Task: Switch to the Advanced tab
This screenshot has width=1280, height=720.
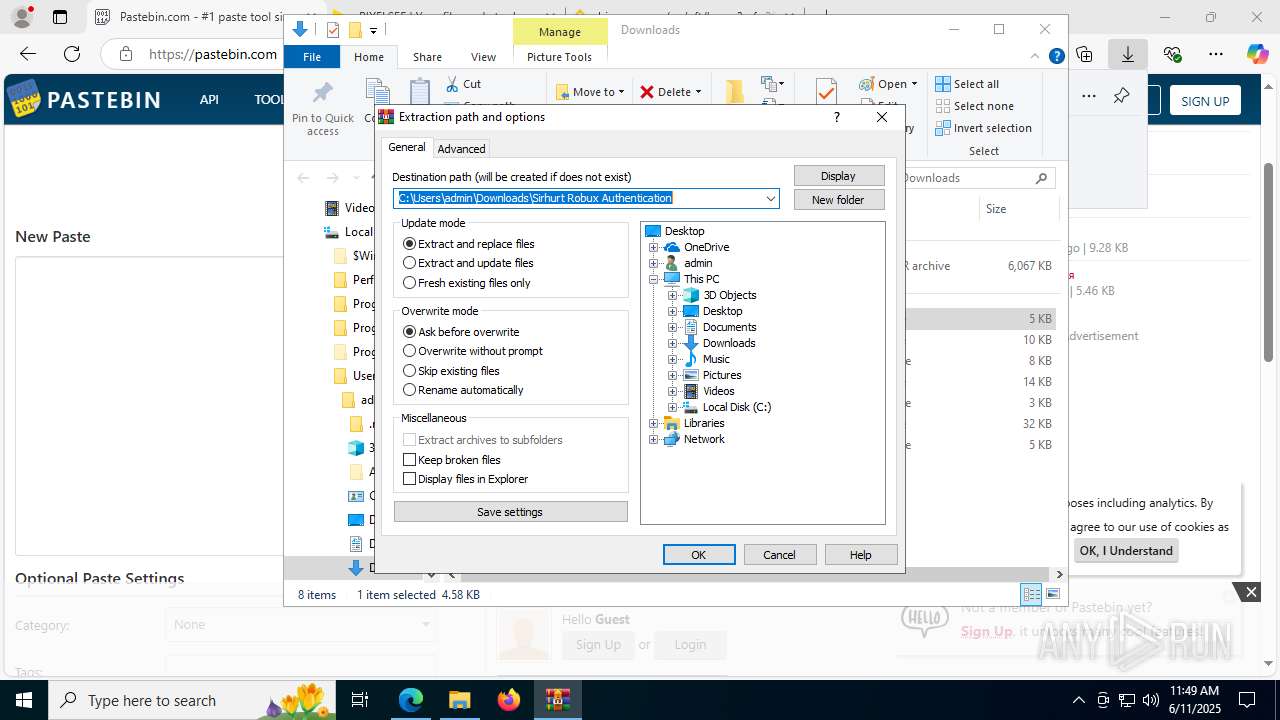Action: click(461, 149)
